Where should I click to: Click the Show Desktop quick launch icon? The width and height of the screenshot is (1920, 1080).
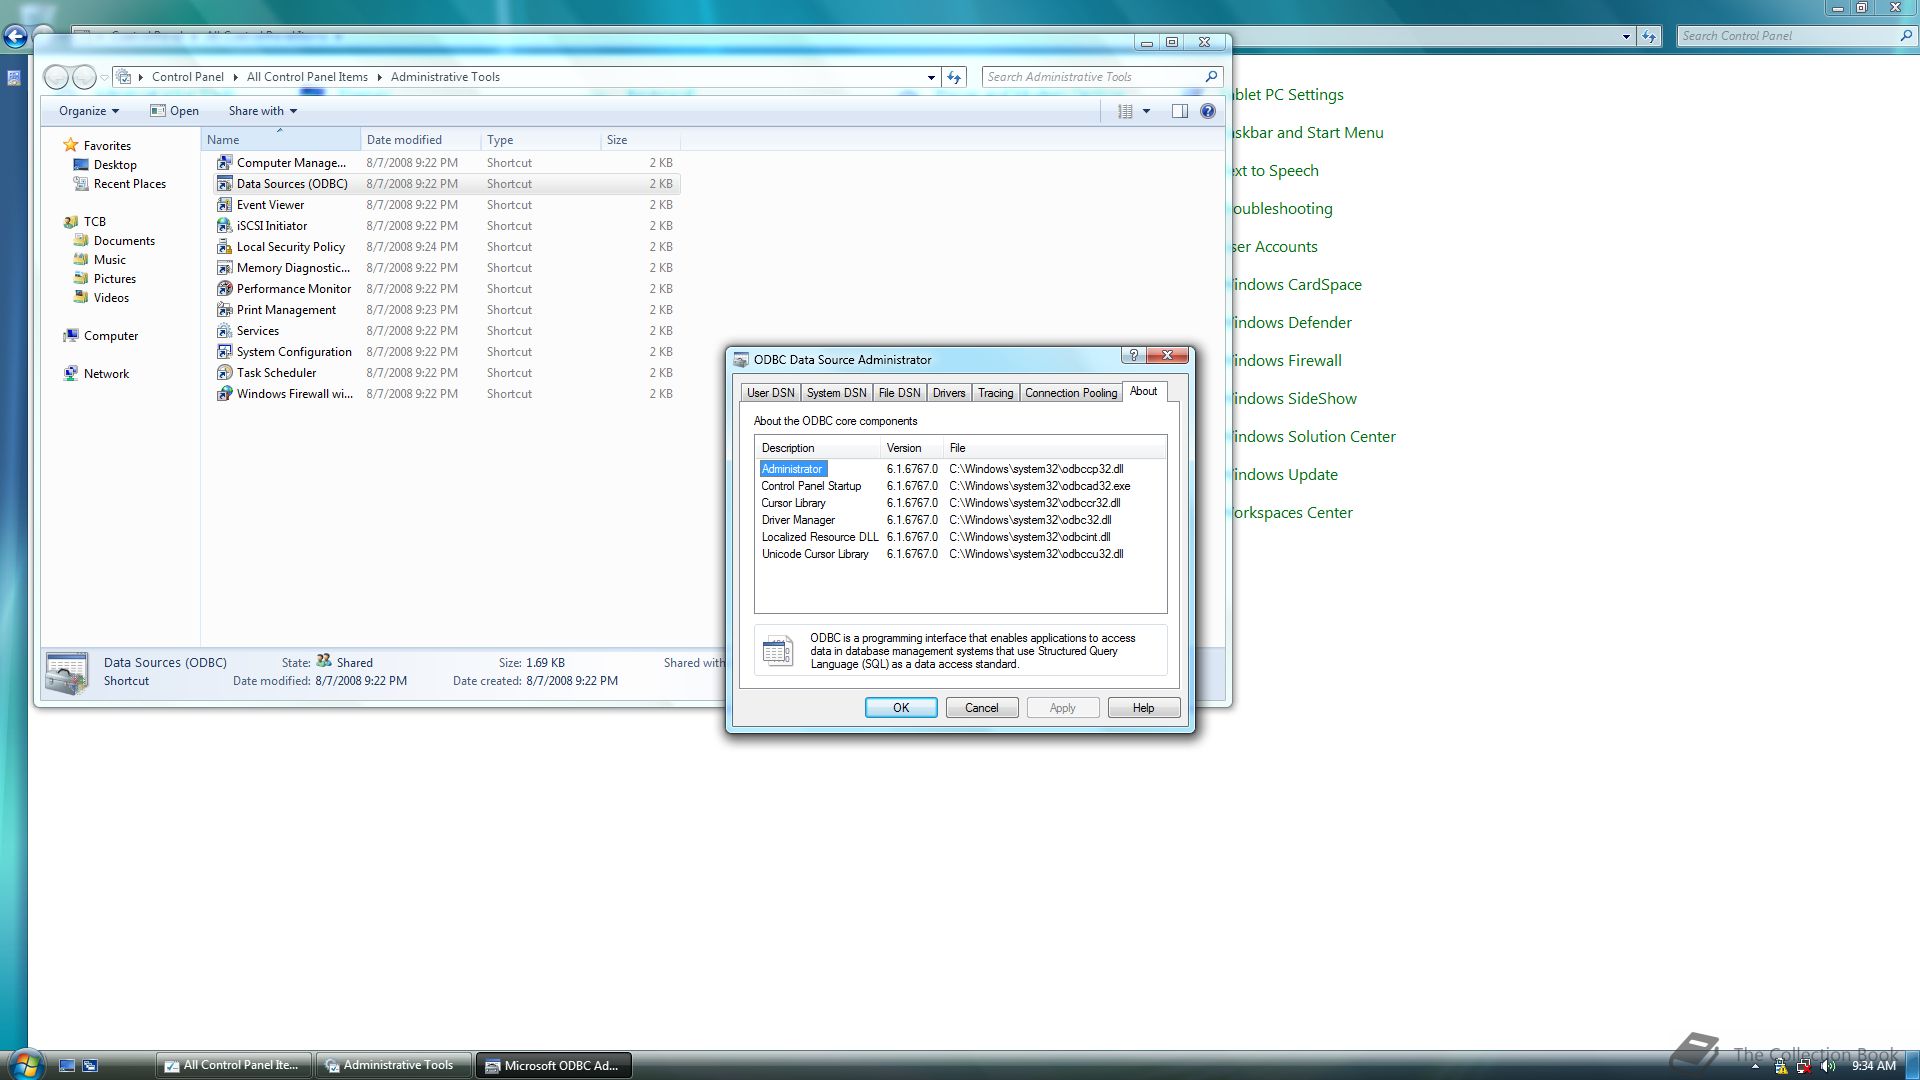click(x=67, y=1065)
